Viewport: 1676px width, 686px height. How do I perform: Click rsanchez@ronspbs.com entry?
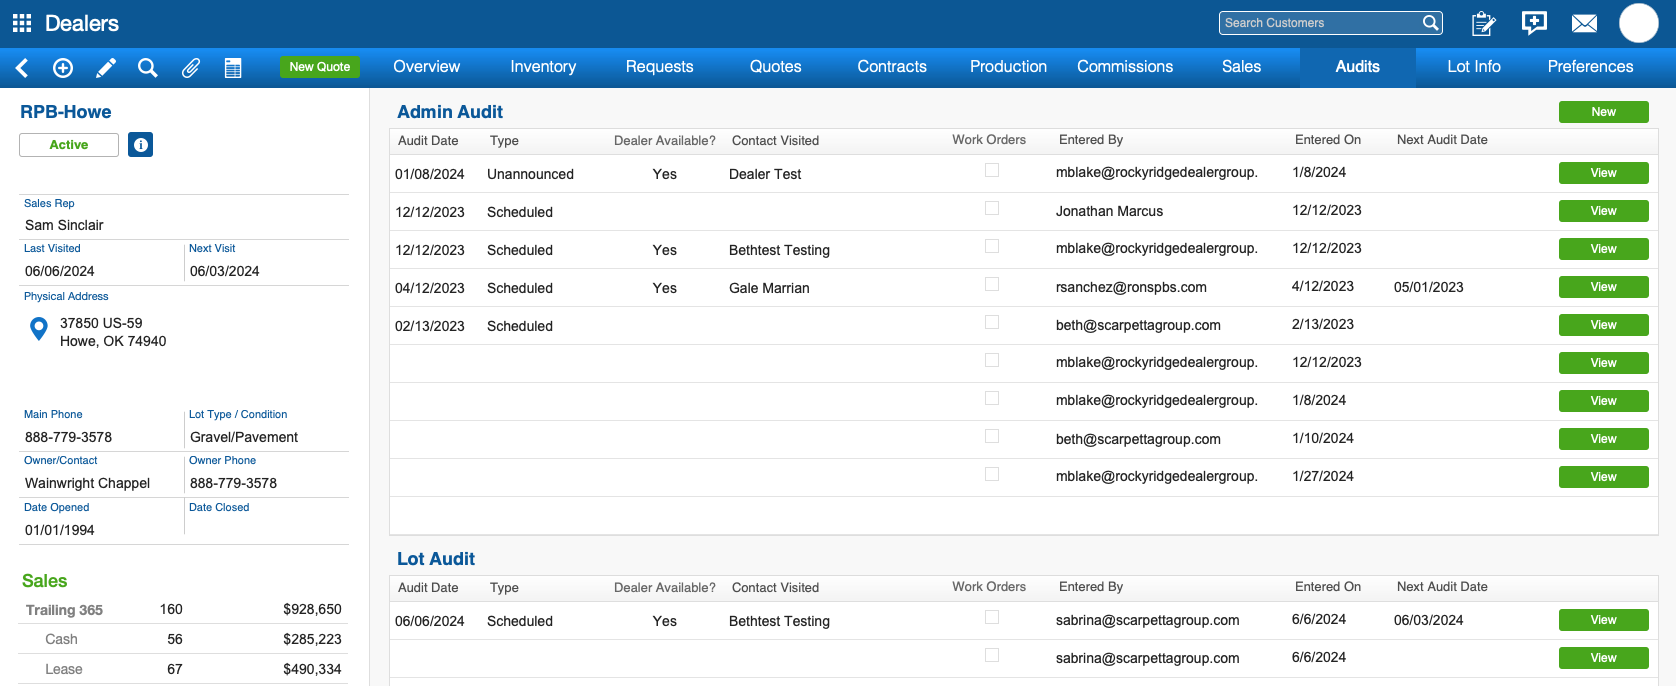point(1131,287)
